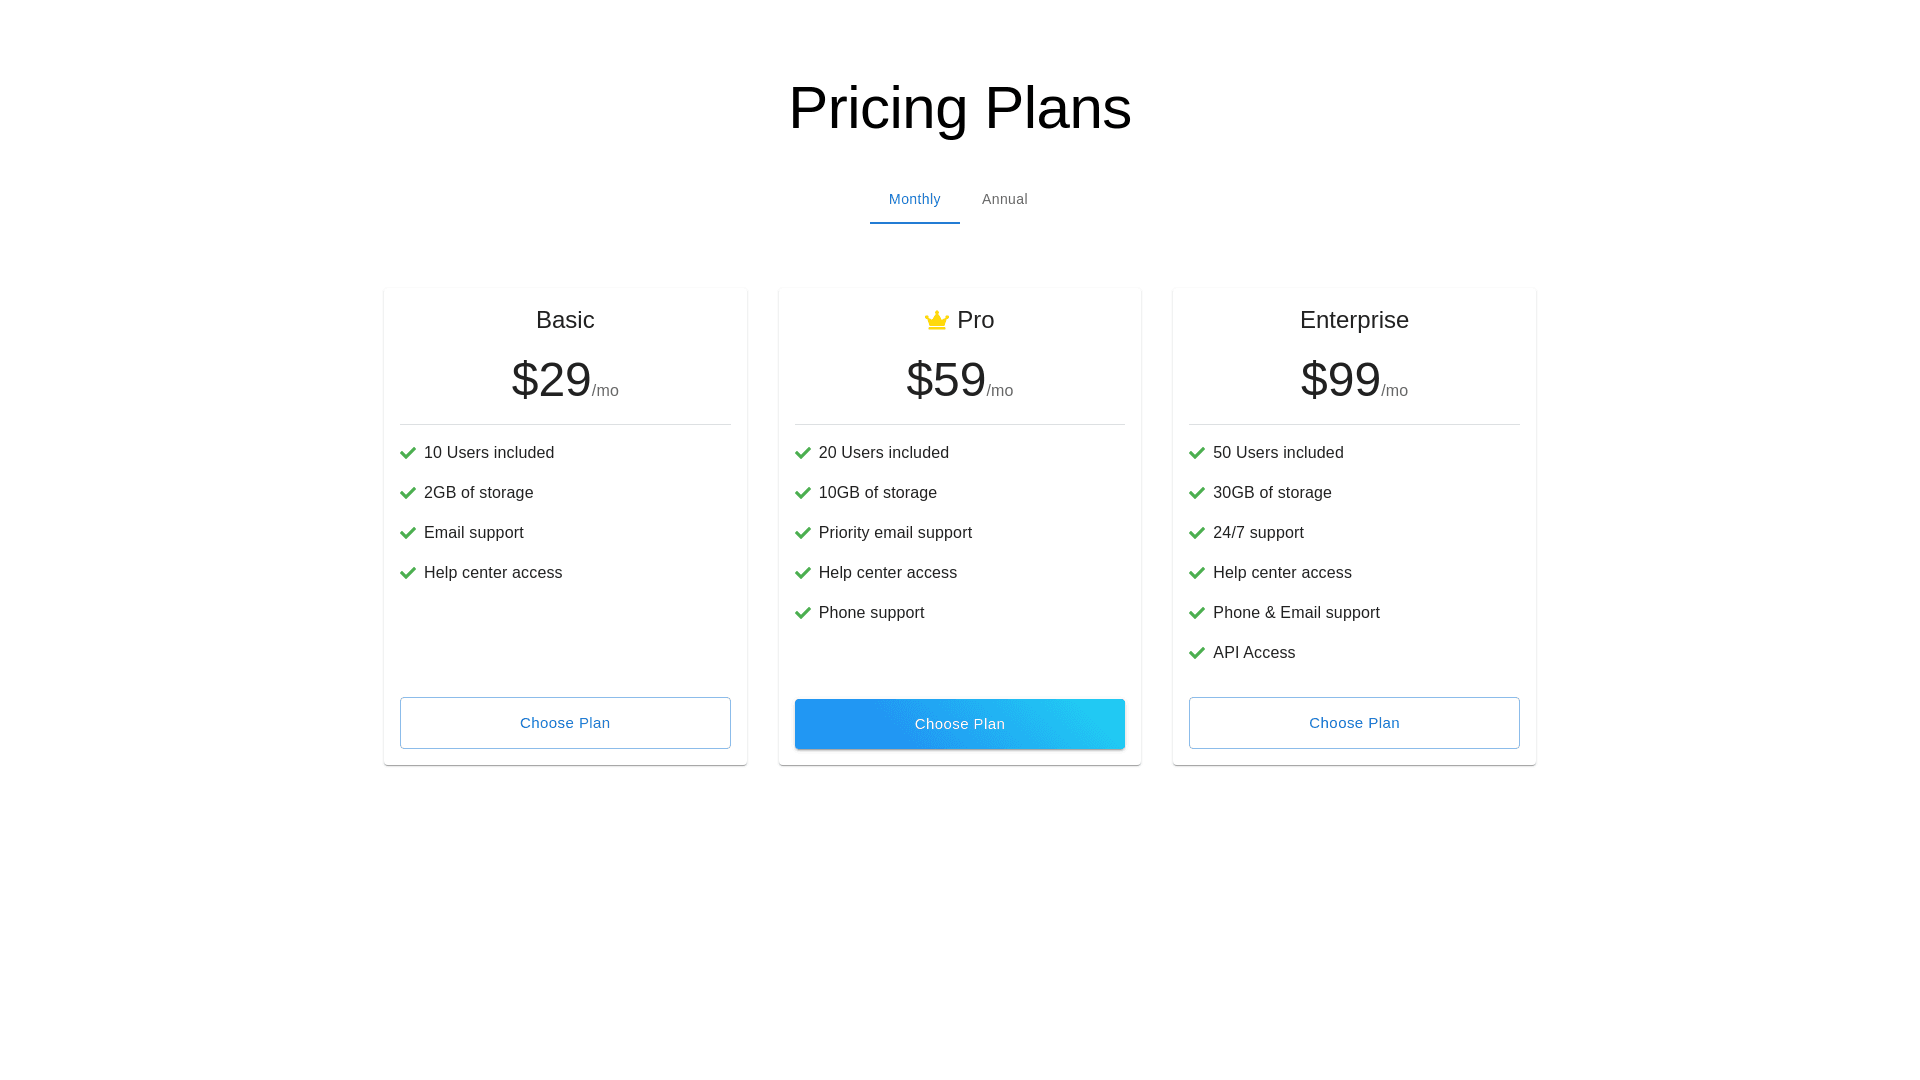Click the $29 Basic price
Image resolution: width=1920 pixels, height=1080 pixels.
552,380
